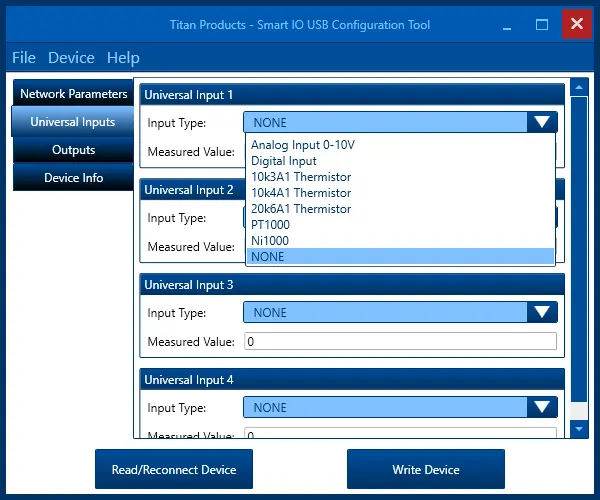Select 10k4A1 Thermistor from the list
Image resolution: width=600 pixels, height=500 pixels.
coord(301,193)
